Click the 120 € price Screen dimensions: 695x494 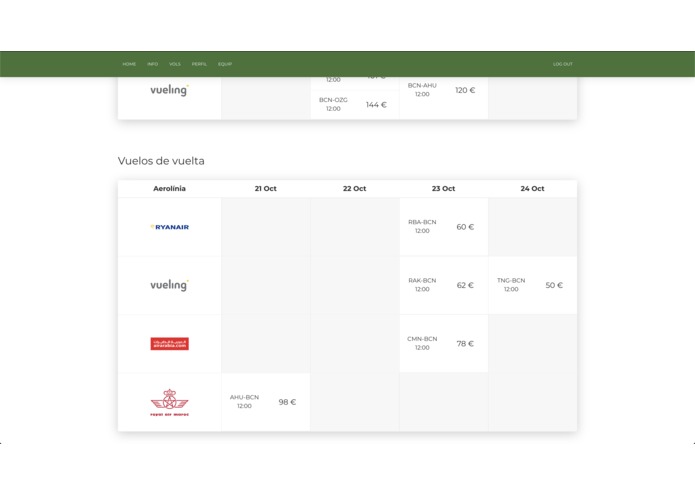tap(465, 90)
